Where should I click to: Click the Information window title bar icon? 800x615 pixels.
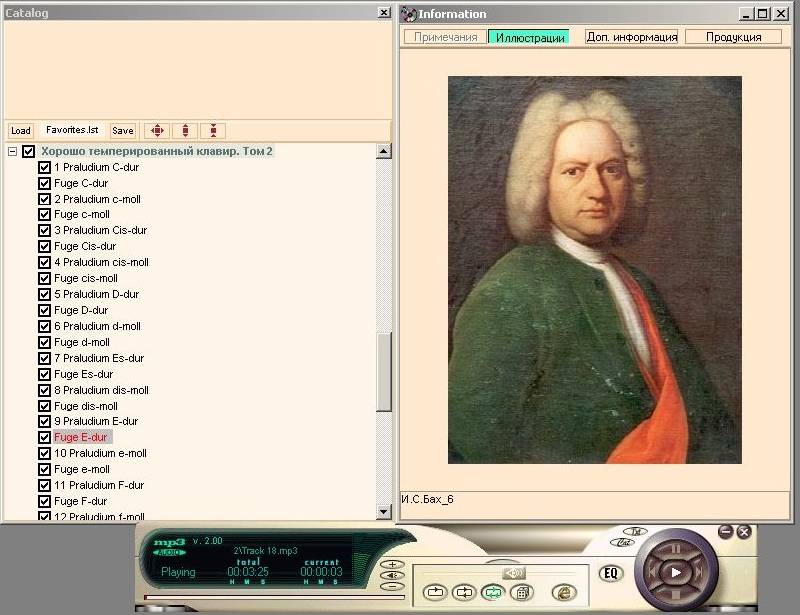click(408, 14)
